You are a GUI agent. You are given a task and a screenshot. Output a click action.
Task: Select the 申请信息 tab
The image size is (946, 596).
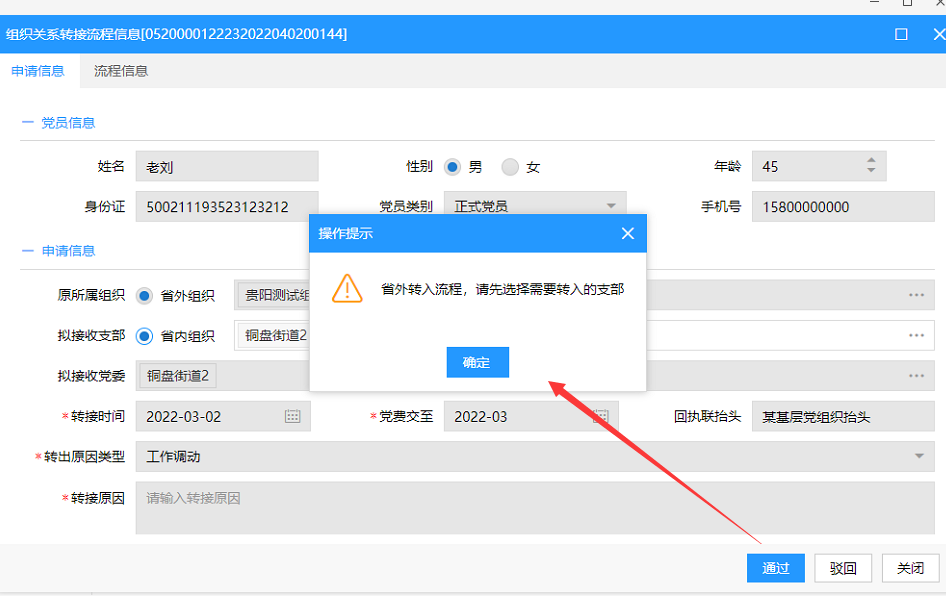tap(38, 71)
